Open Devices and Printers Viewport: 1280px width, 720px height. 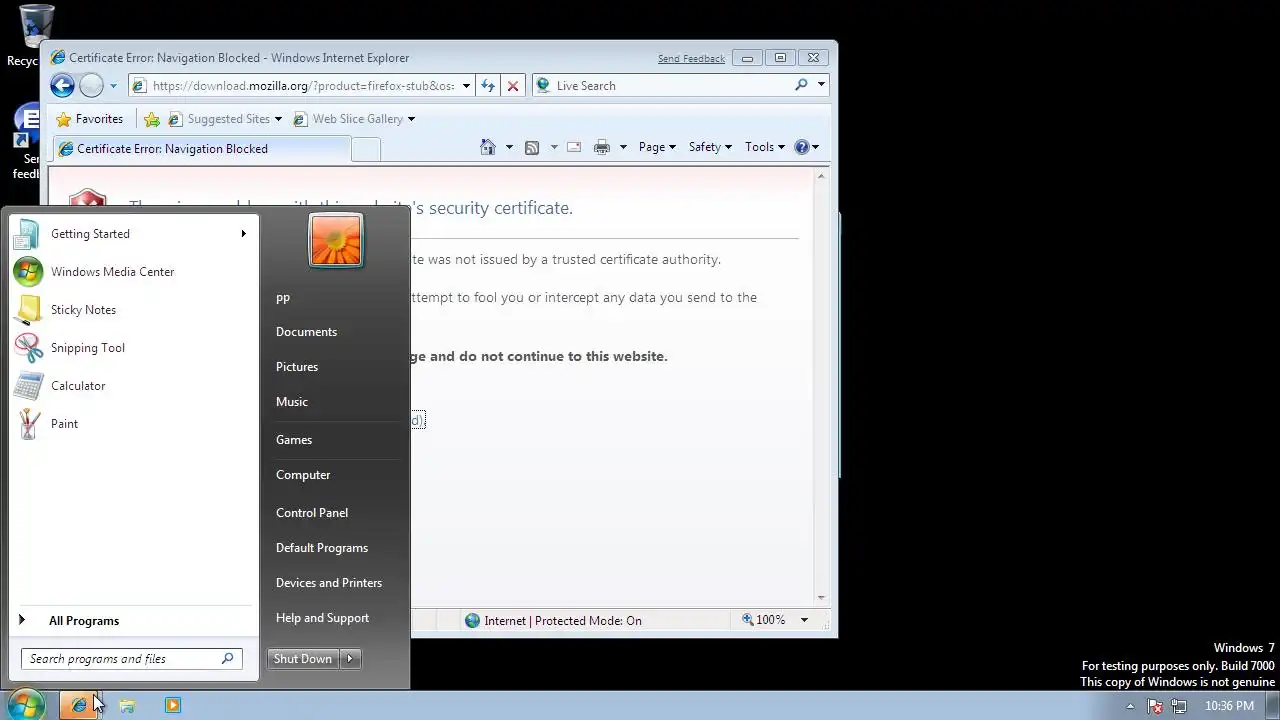point(329,583)
